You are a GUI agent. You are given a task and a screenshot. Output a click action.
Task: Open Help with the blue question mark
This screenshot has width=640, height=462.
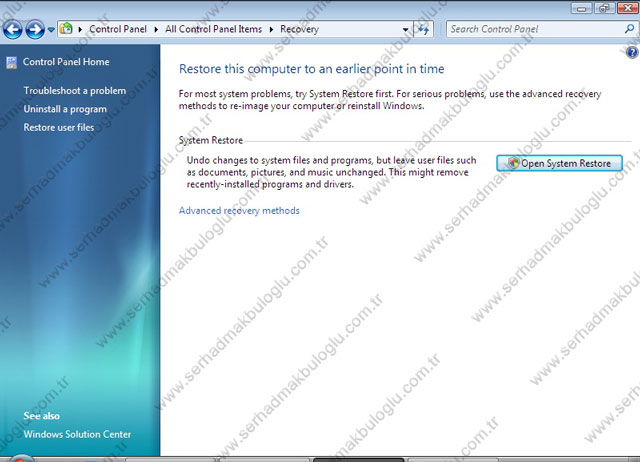[x=632, y=53]
